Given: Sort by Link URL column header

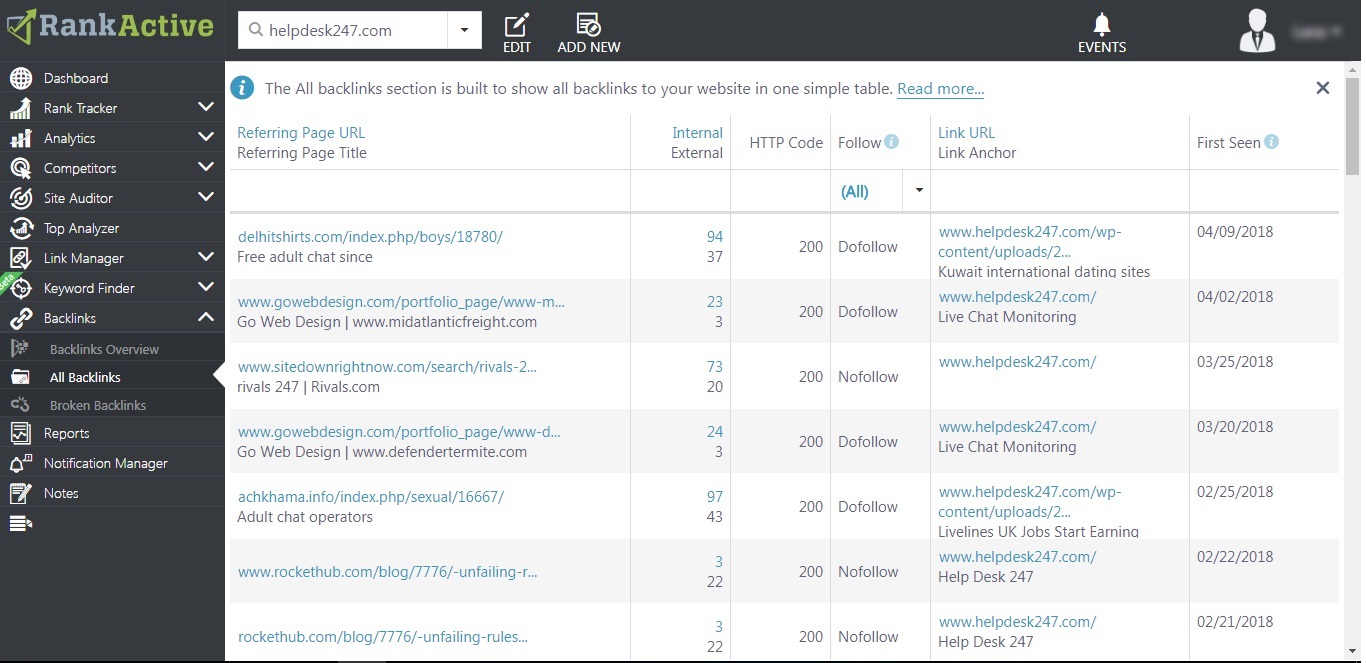Looking at the screenshot, I should (x=966, y=132).
